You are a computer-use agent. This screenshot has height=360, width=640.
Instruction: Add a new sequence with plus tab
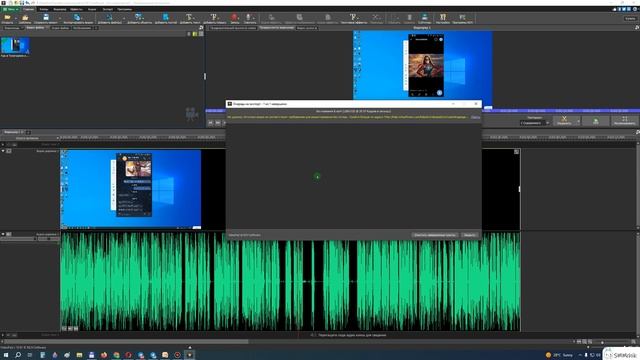click(28, 132)
